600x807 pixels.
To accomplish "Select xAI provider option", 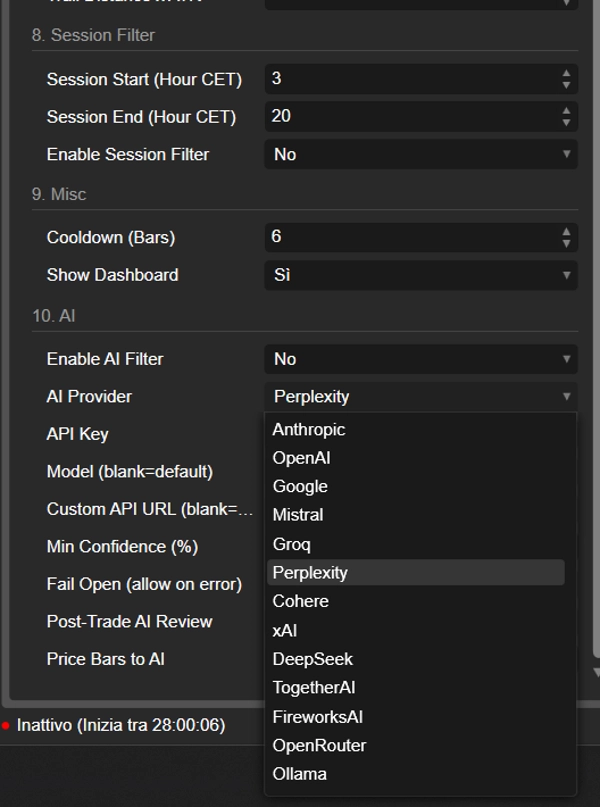I will click(416, 630).
